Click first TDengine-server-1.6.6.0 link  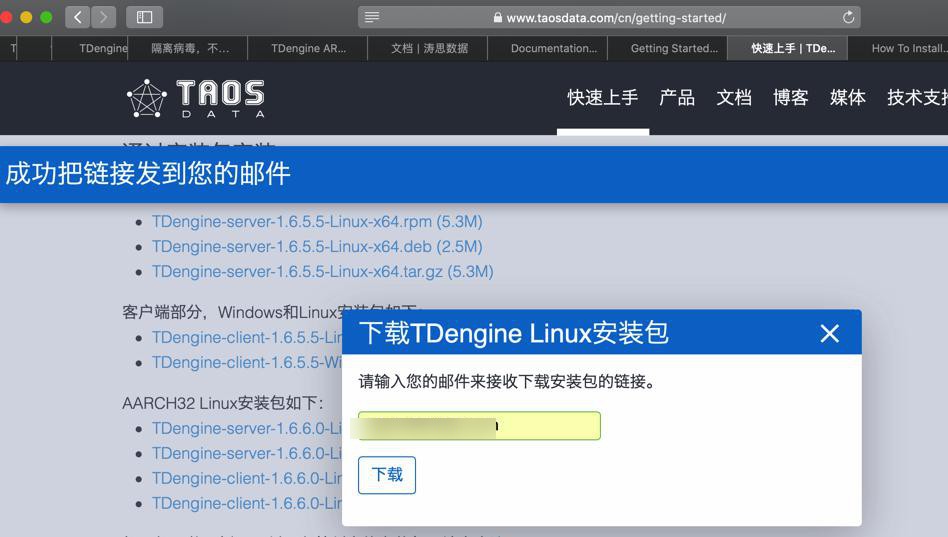247,428
